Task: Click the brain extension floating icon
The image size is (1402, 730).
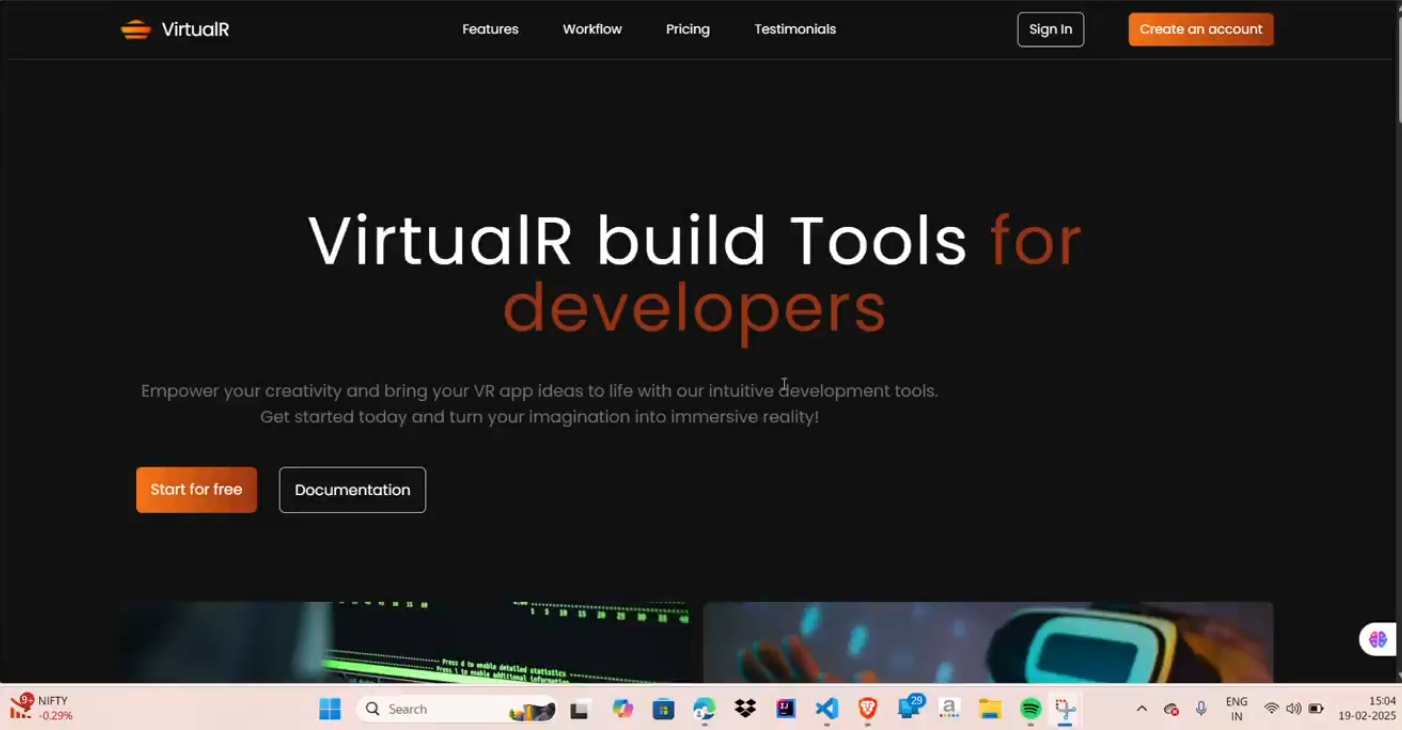Action: pyautogui.click(x=1378, y=639)
